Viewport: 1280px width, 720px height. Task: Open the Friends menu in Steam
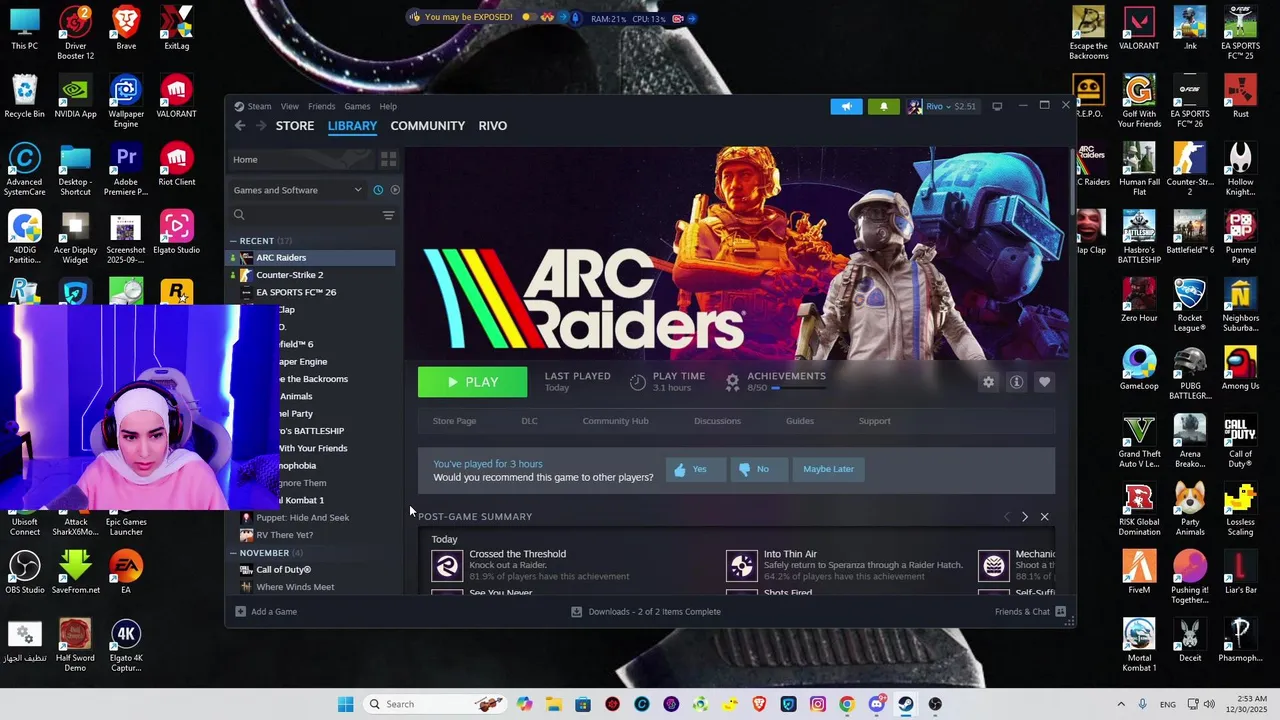click(321, 106)
